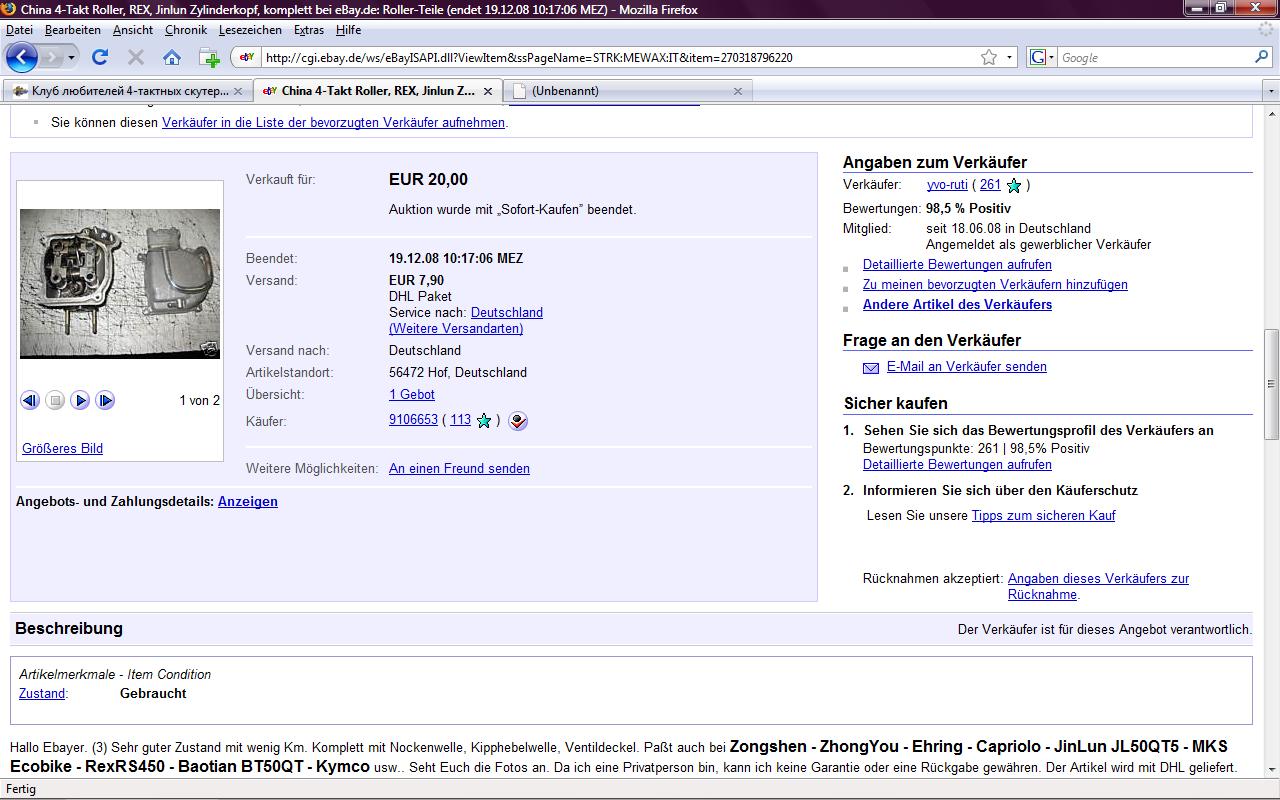Go to the Firefox home page
Image resolution: width=1280 pixels, height=800 pixels.
click(x=172, y=57)
